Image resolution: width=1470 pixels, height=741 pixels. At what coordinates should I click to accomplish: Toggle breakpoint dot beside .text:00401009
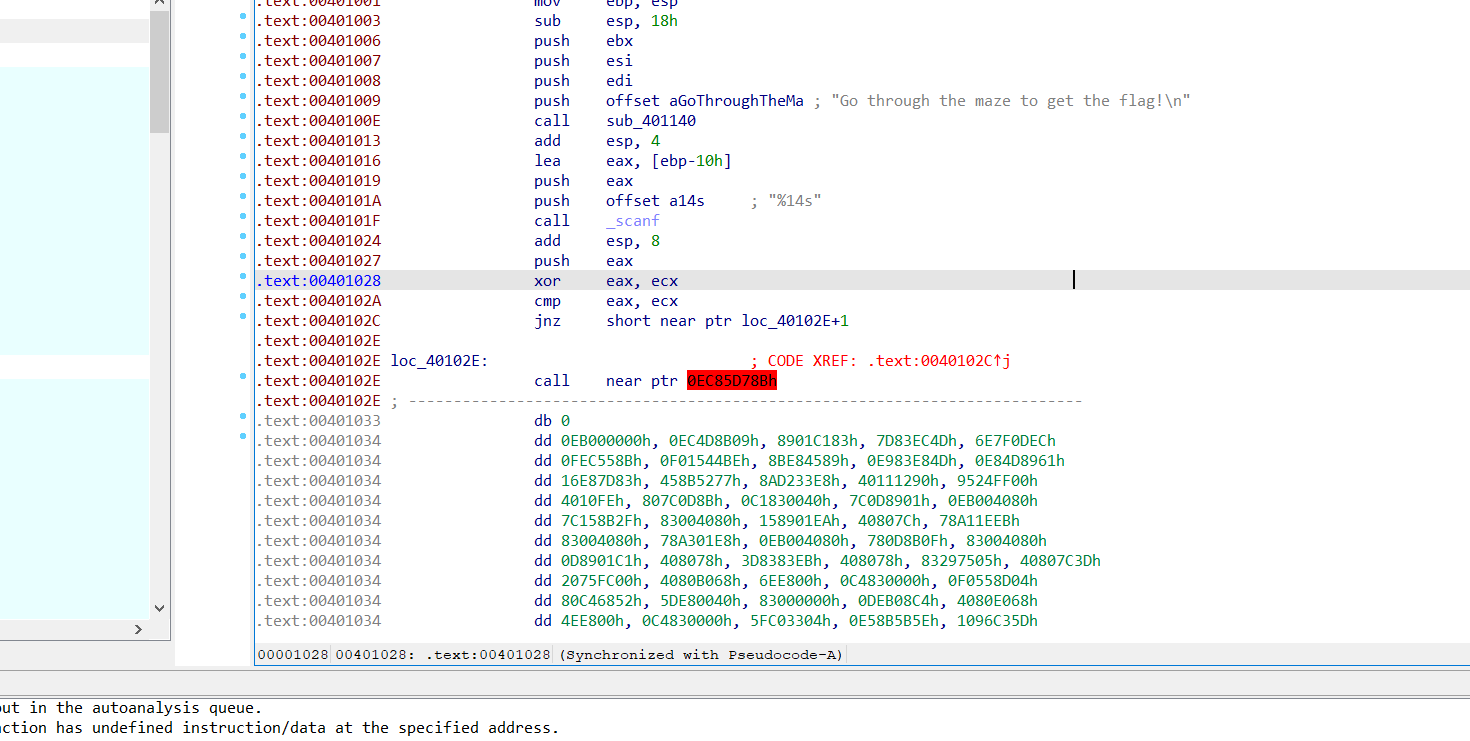tap(243, 97)
